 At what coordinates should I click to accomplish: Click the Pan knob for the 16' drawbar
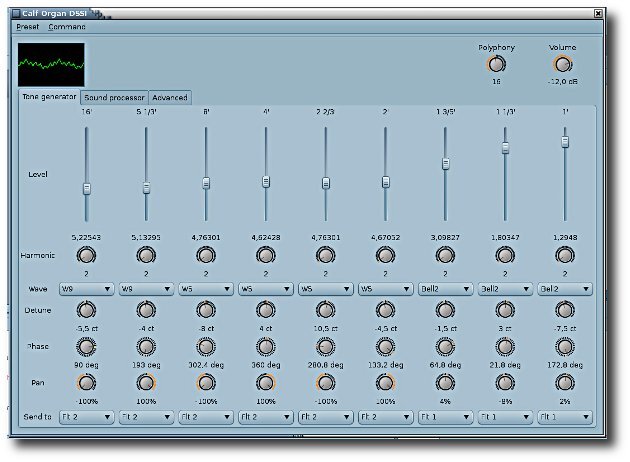coord(86,383)
